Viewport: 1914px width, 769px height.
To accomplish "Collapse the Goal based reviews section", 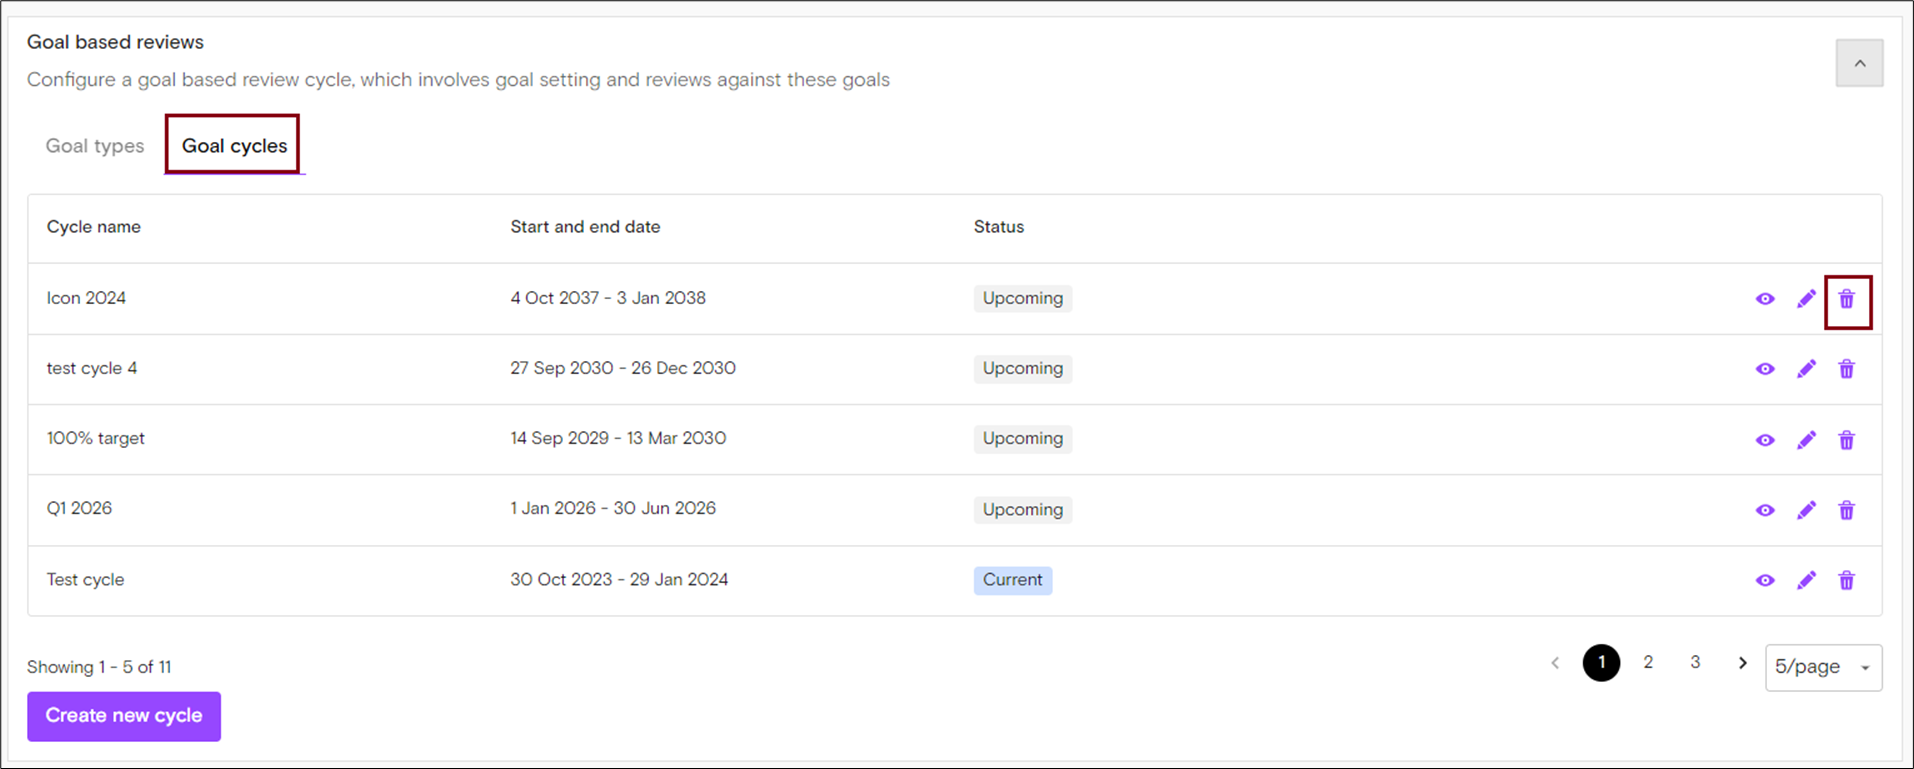I will 1859,64.
